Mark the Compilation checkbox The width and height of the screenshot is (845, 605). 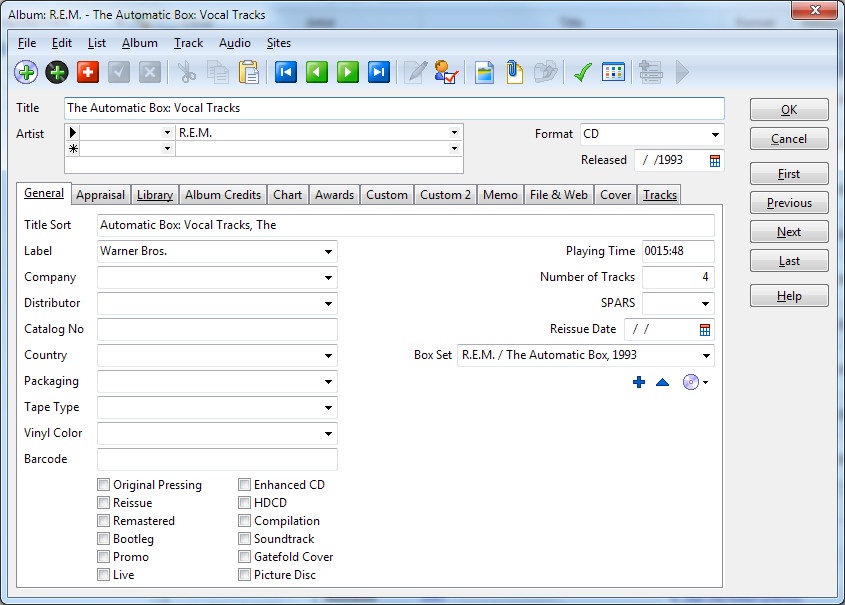click(245, 521)
